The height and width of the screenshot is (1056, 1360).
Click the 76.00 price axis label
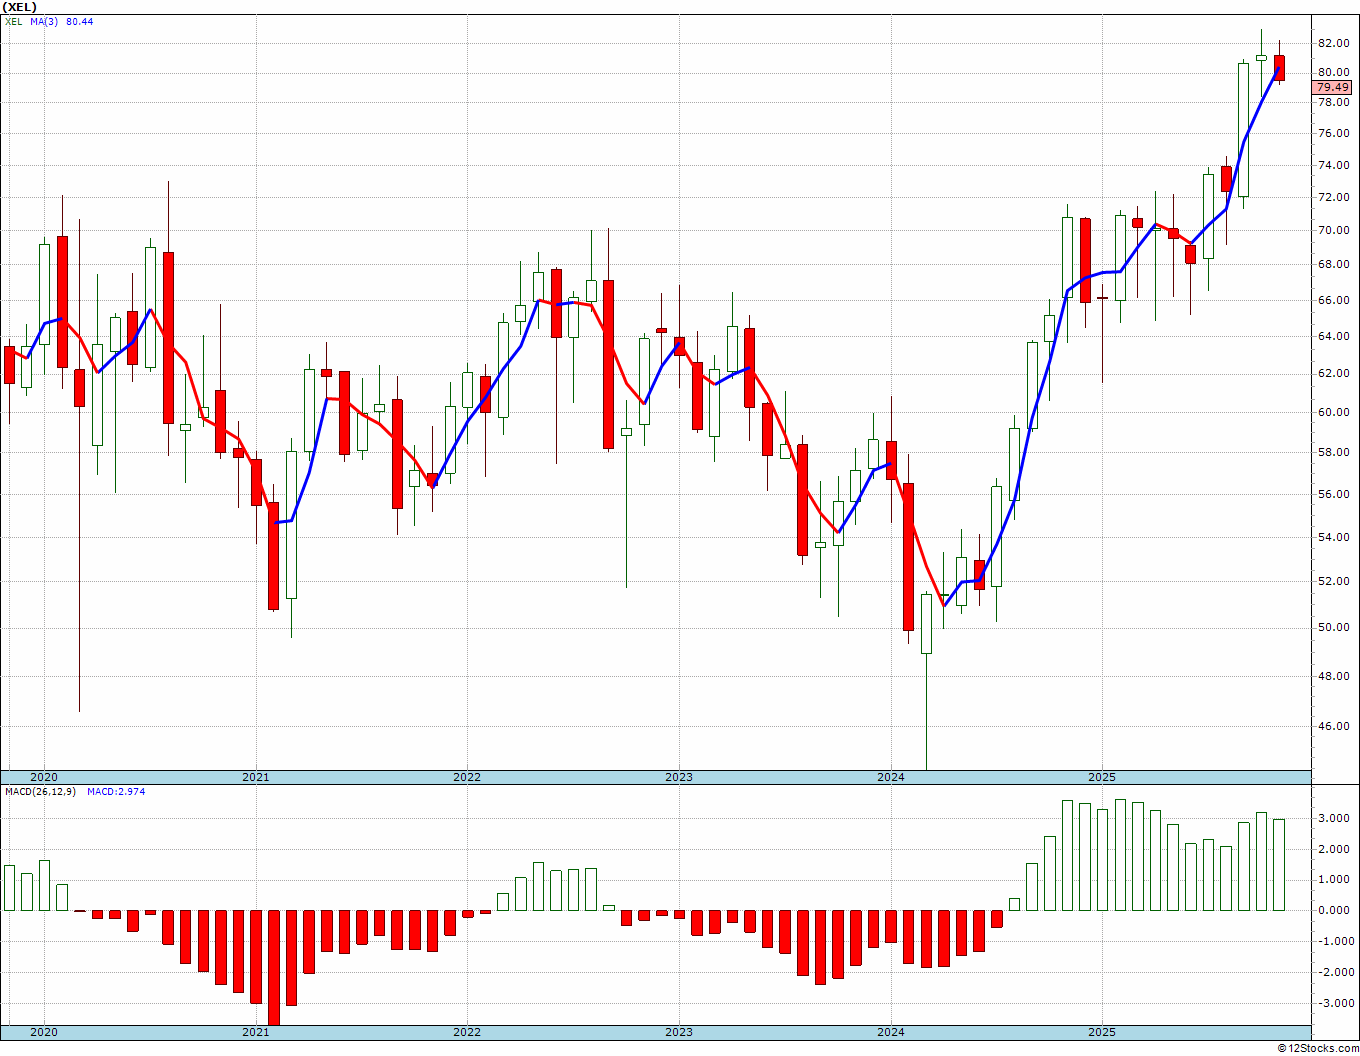coord(1333,134)
